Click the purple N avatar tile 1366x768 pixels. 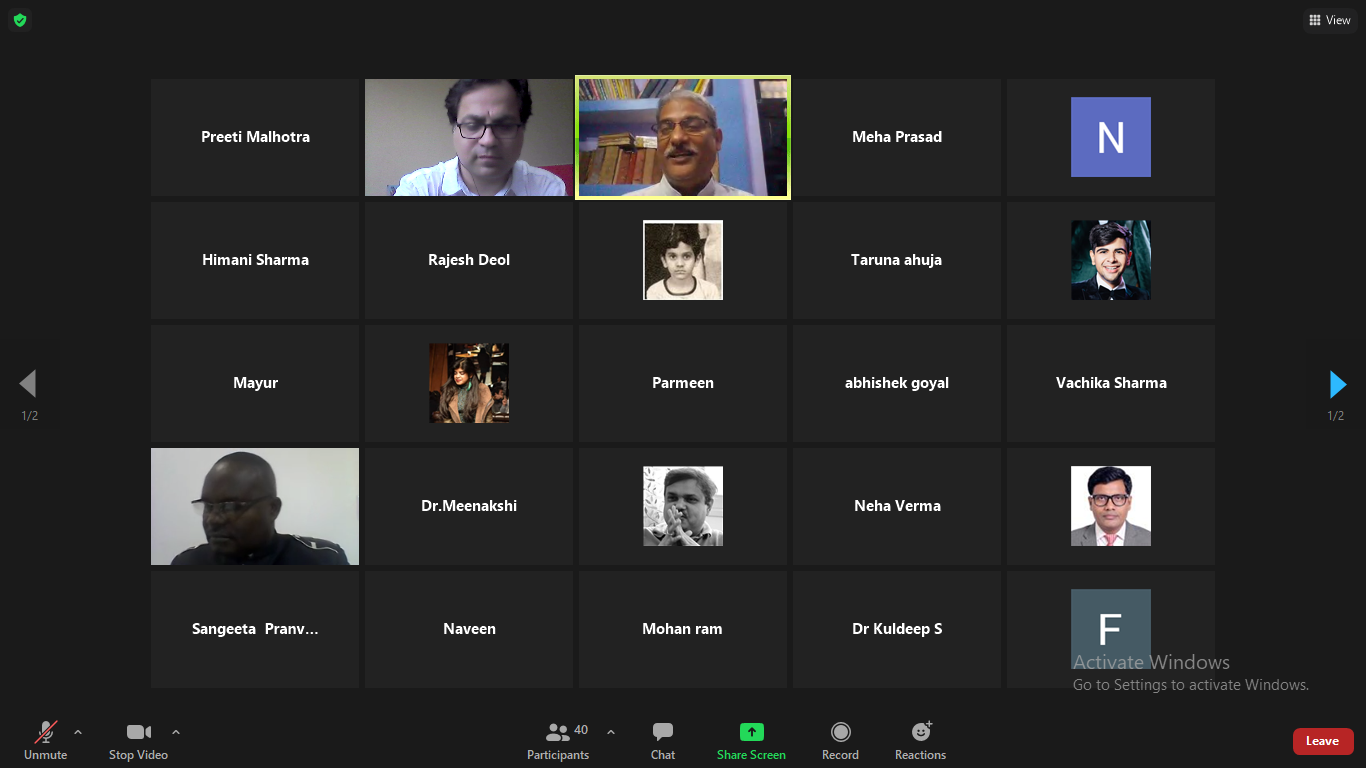click(1110, 137)
